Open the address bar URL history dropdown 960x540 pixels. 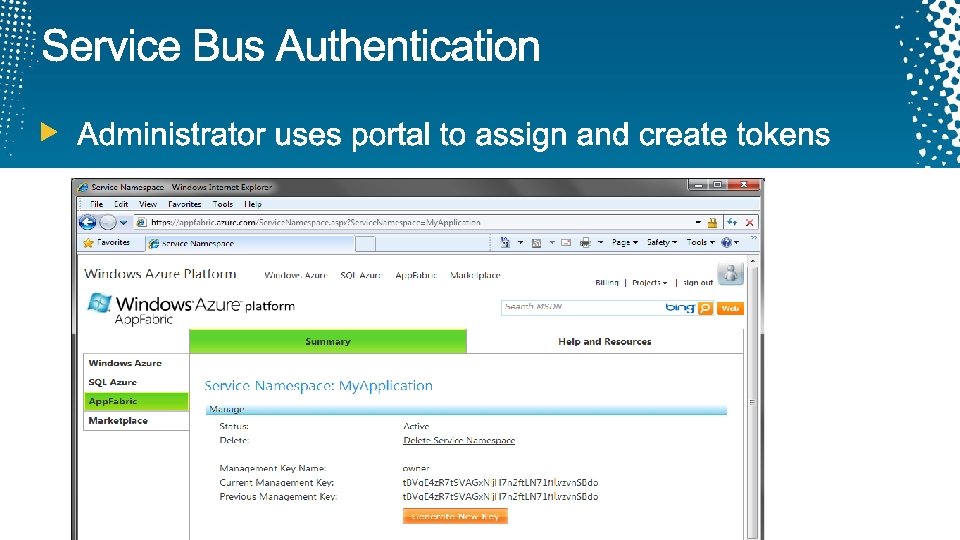tap(698, 222)
